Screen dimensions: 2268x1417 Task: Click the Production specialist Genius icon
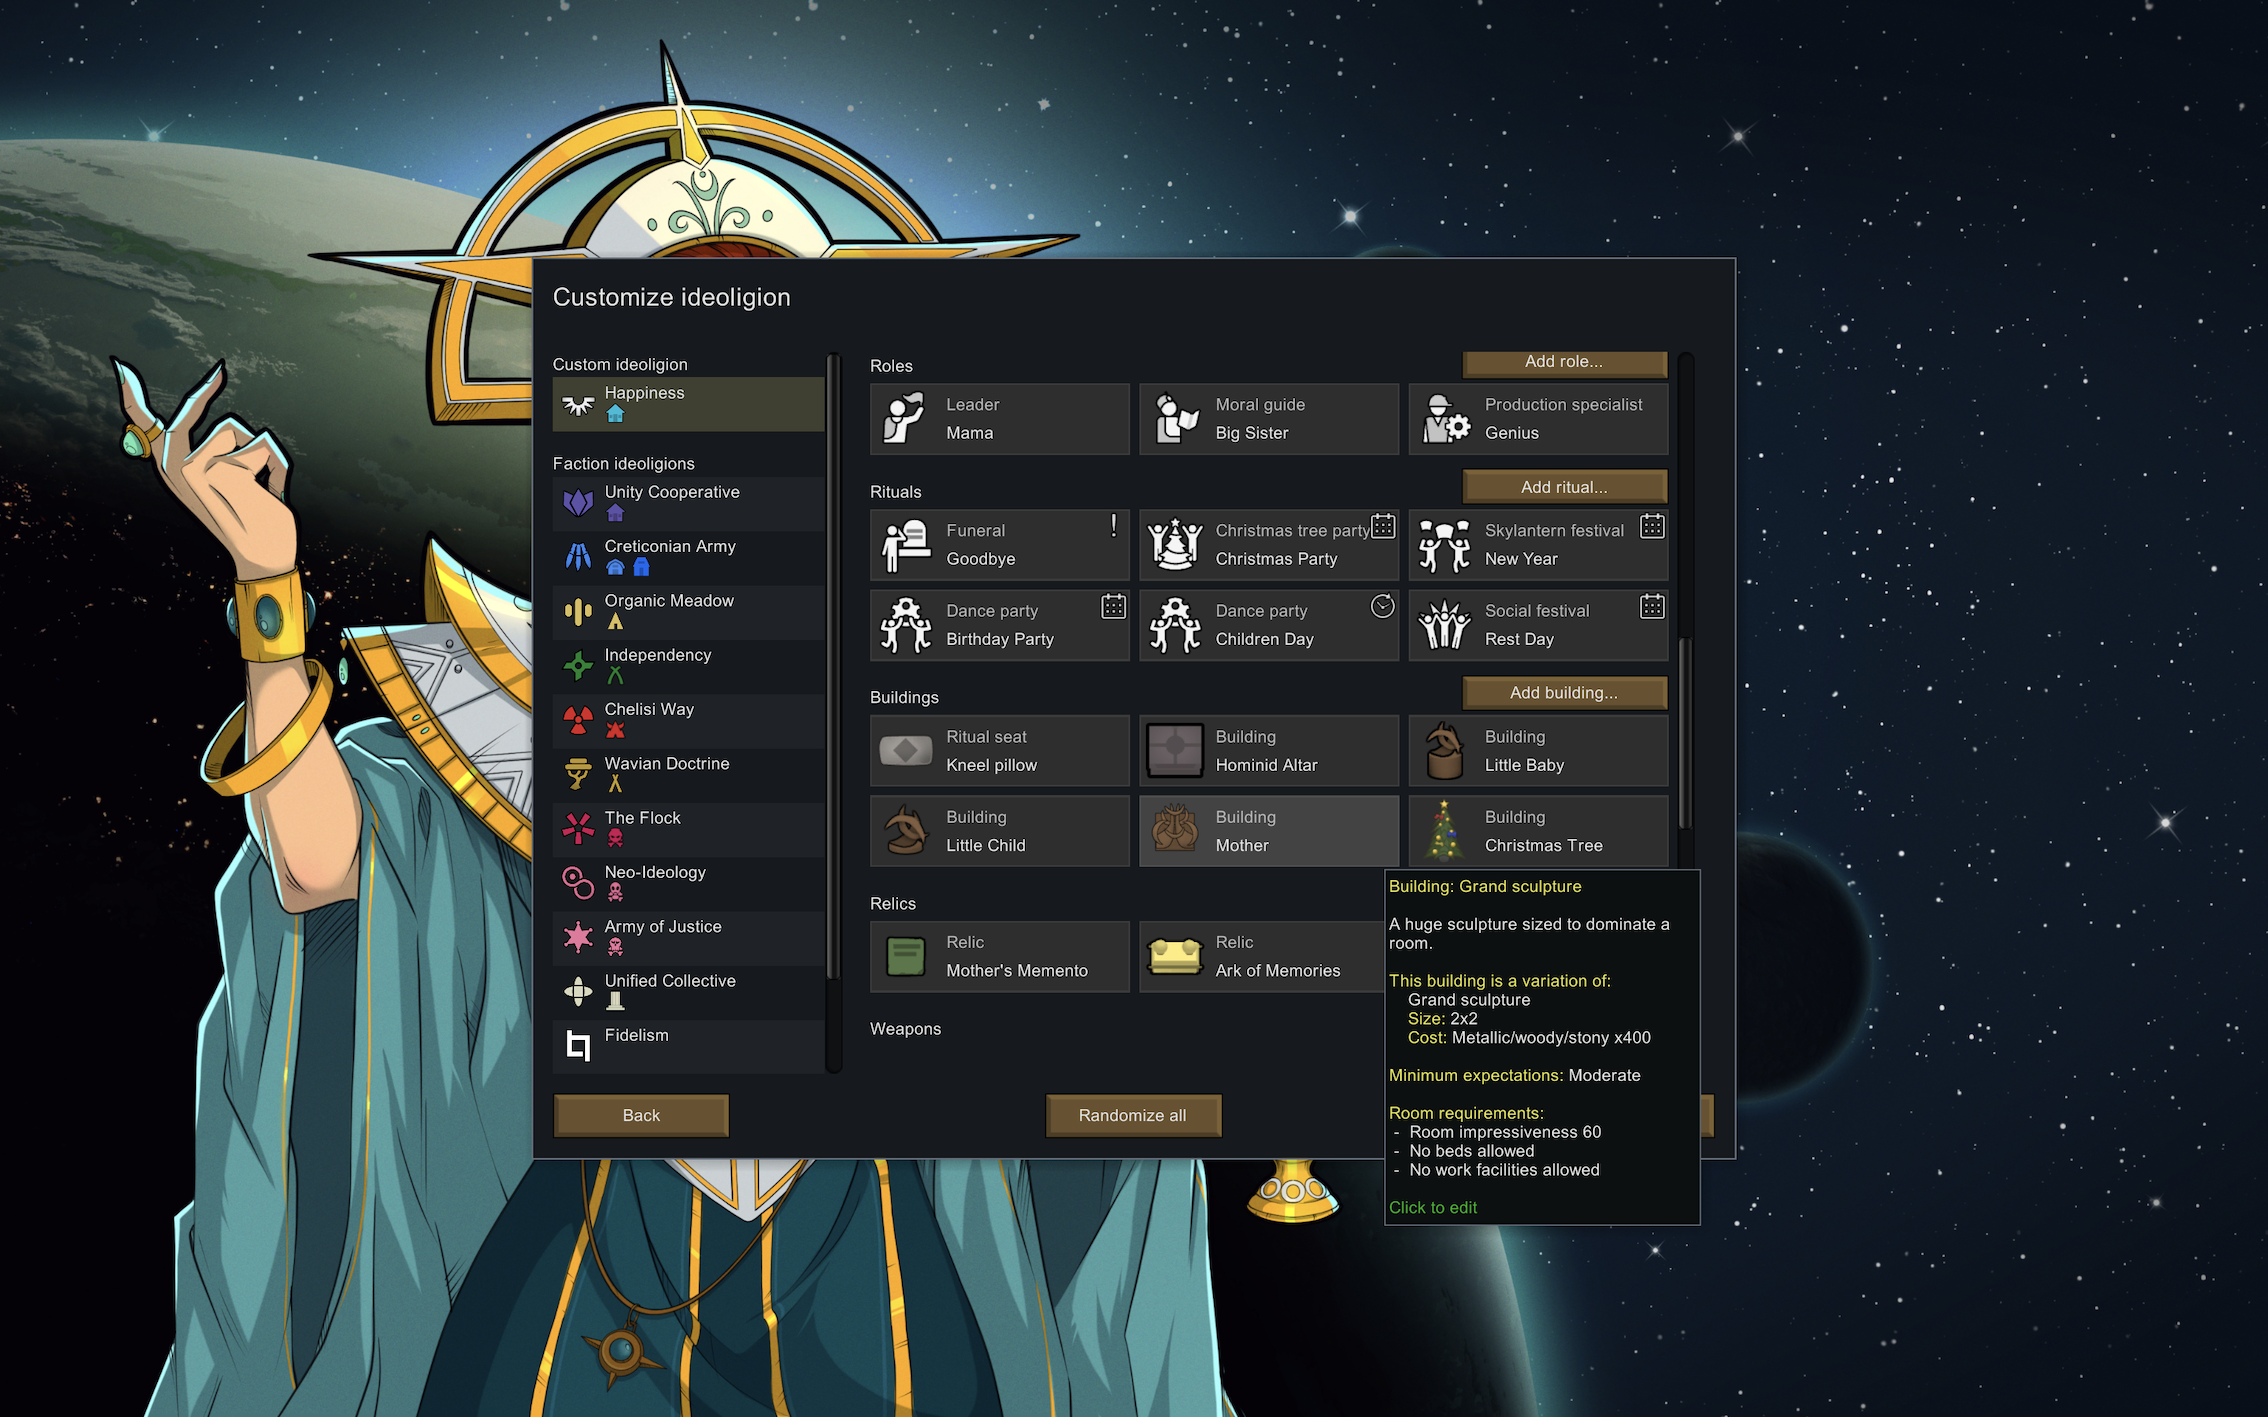1445,419
